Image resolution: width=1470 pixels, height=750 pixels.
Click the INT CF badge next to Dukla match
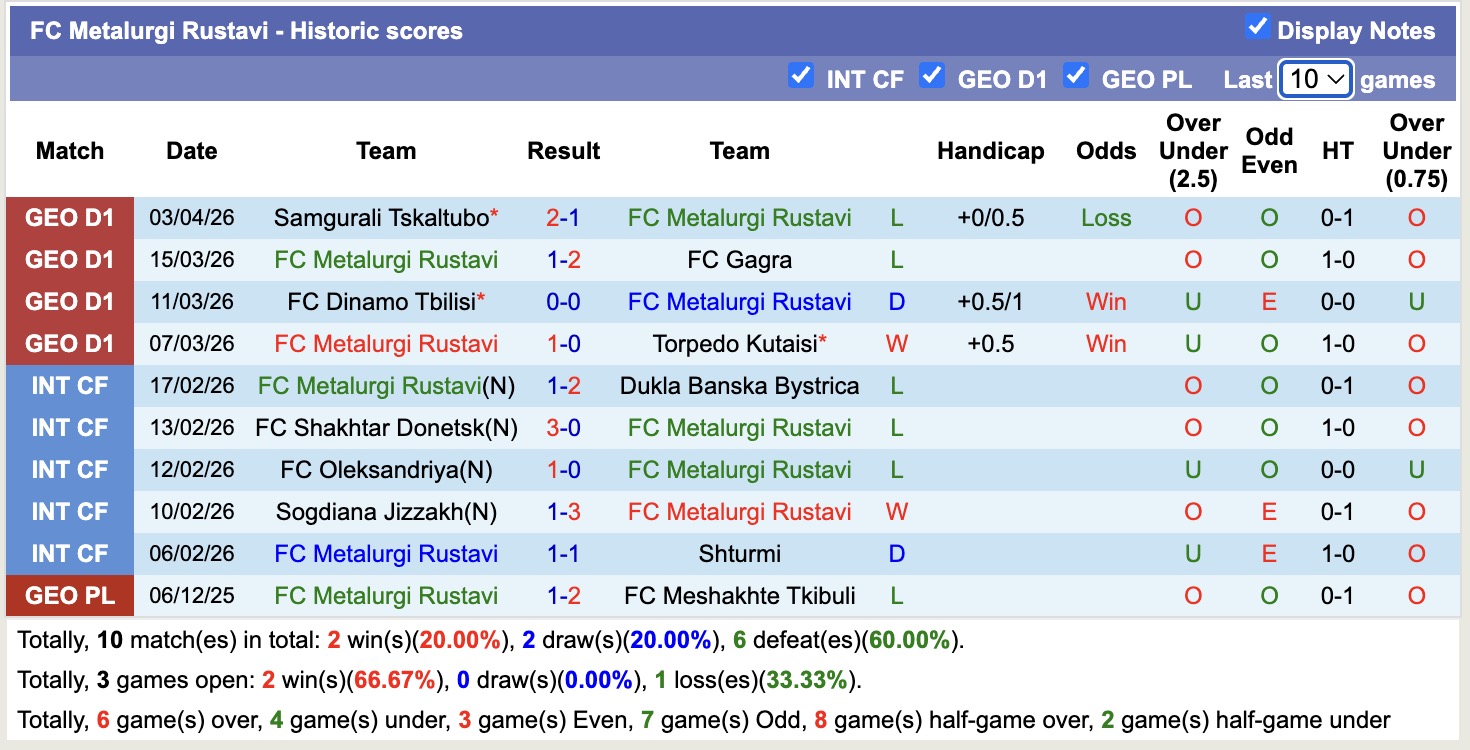(x=69, y=385)
